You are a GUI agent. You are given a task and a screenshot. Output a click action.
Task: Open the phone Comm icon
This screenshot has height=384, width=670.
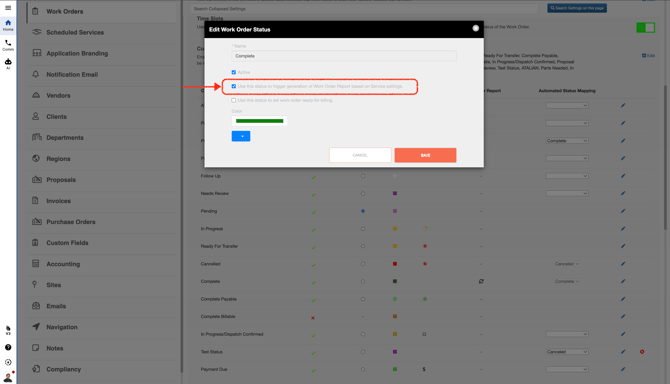(8, 45)
